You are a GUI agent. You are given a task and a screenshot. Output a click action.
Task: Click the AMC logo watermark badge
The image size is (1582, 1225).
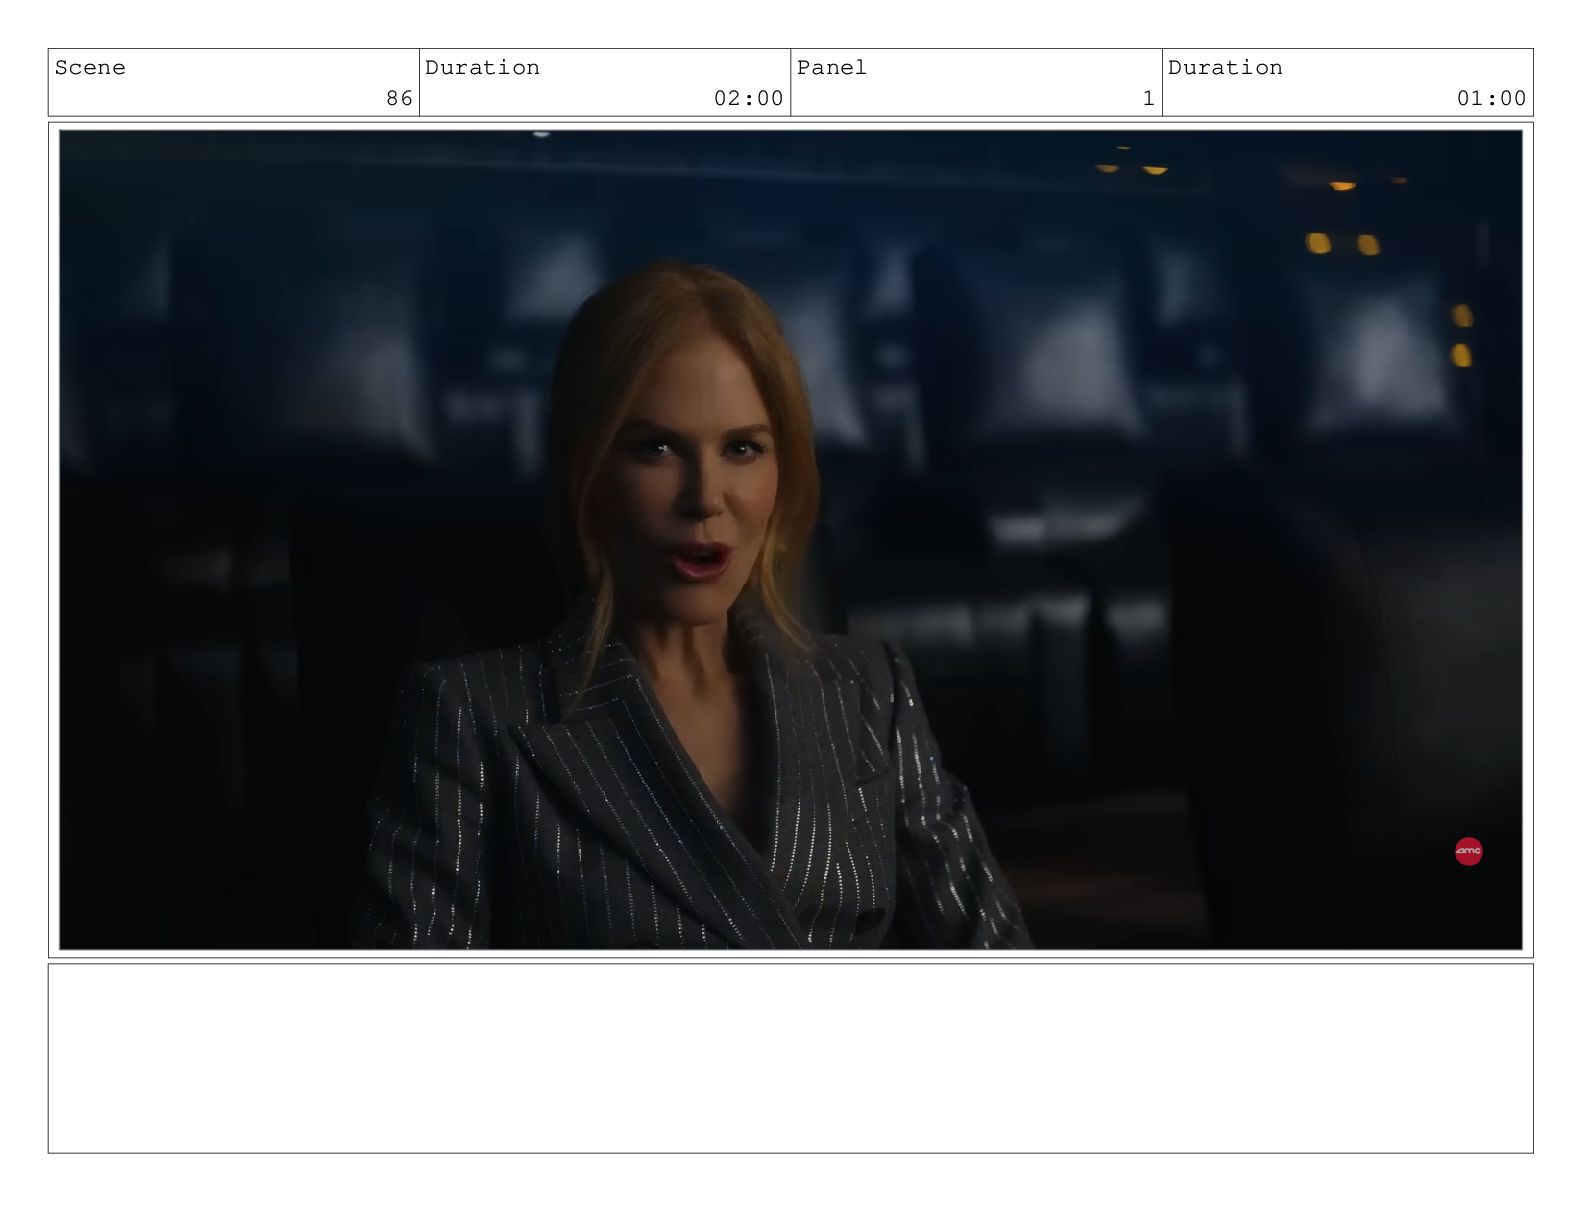pos(1468,852)
